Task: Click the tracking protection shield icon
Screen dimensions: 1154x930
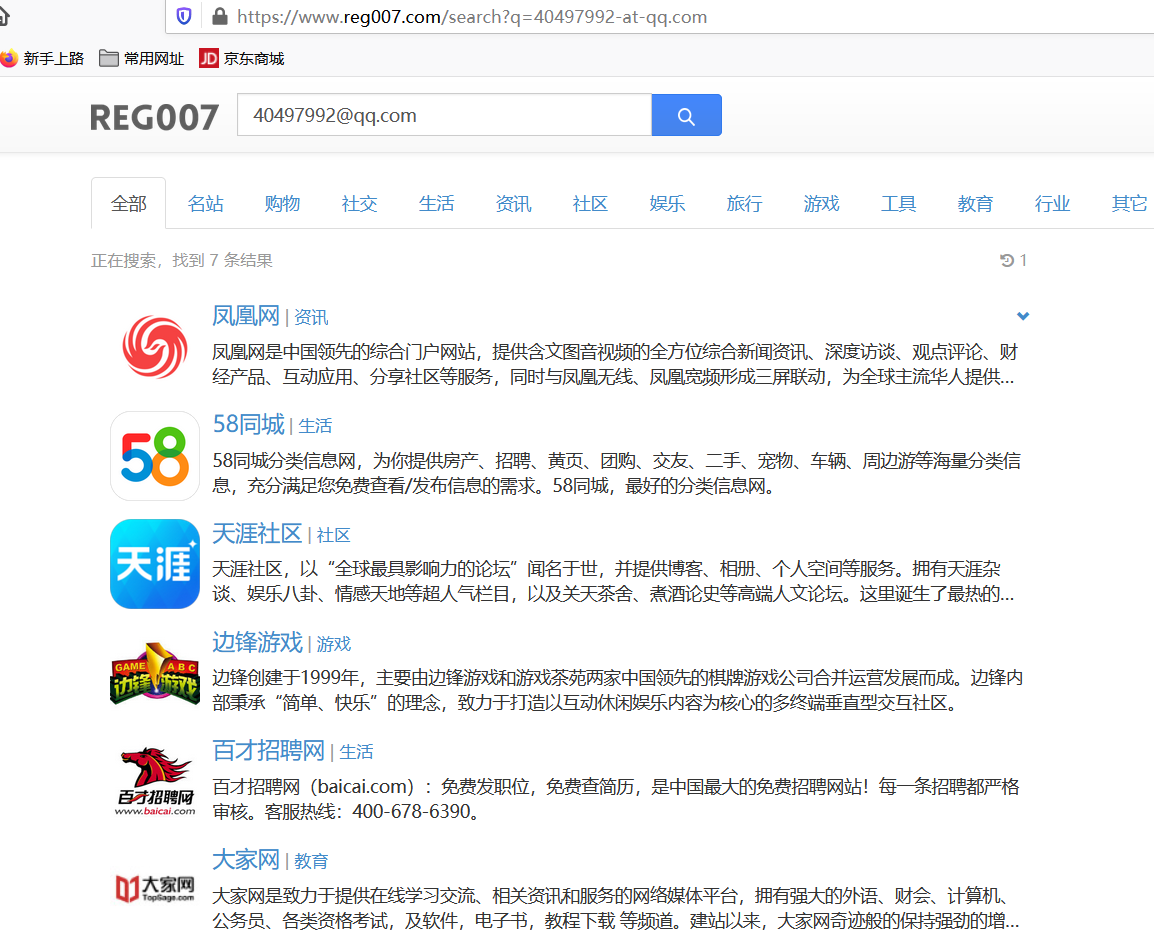Action: pyautogui.click(x=184, y=16)
